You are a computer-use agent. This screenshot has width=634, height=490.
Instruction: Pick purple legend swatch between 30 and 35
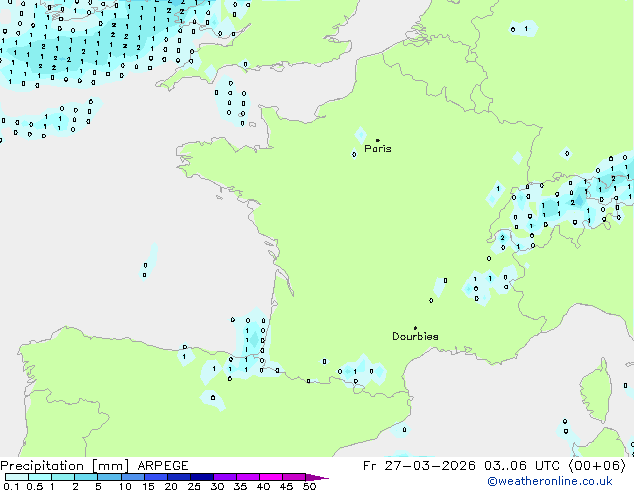pos(225,477)
